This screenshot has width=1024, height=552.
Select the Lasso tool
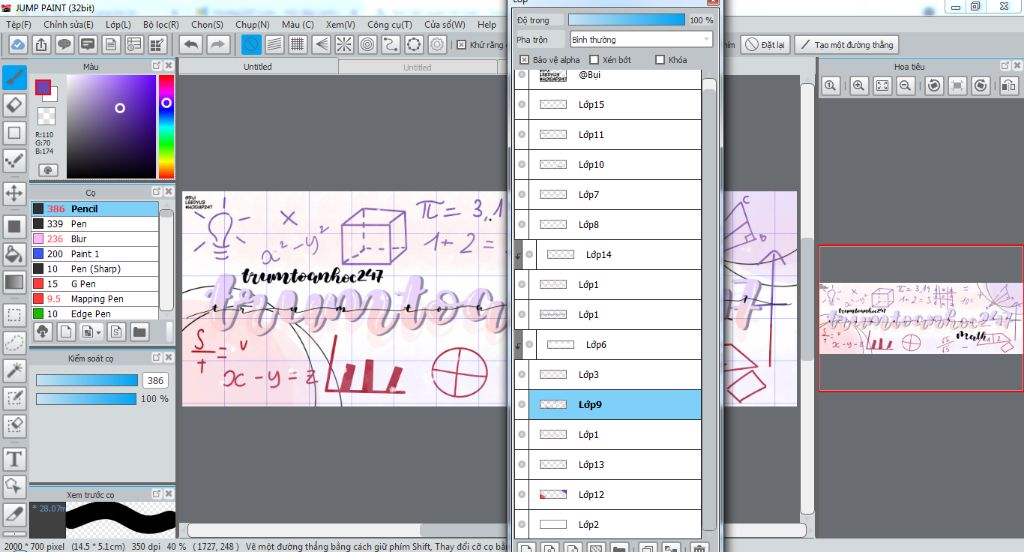[14, 342]
